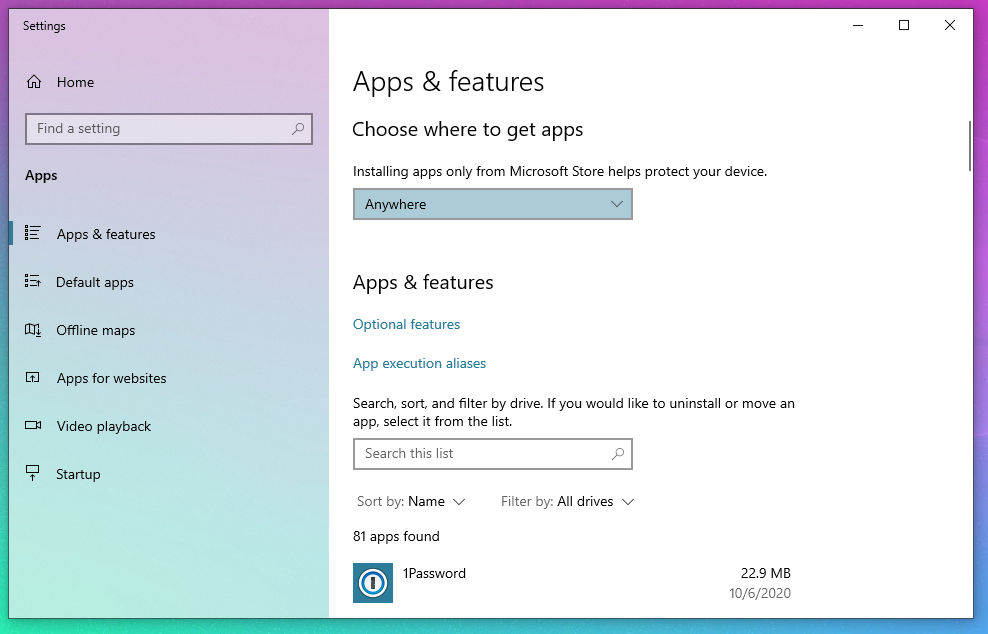The width and height of the screenshot is (988, 634).
Task: Click the Startup icon
Action: point(32,473)
